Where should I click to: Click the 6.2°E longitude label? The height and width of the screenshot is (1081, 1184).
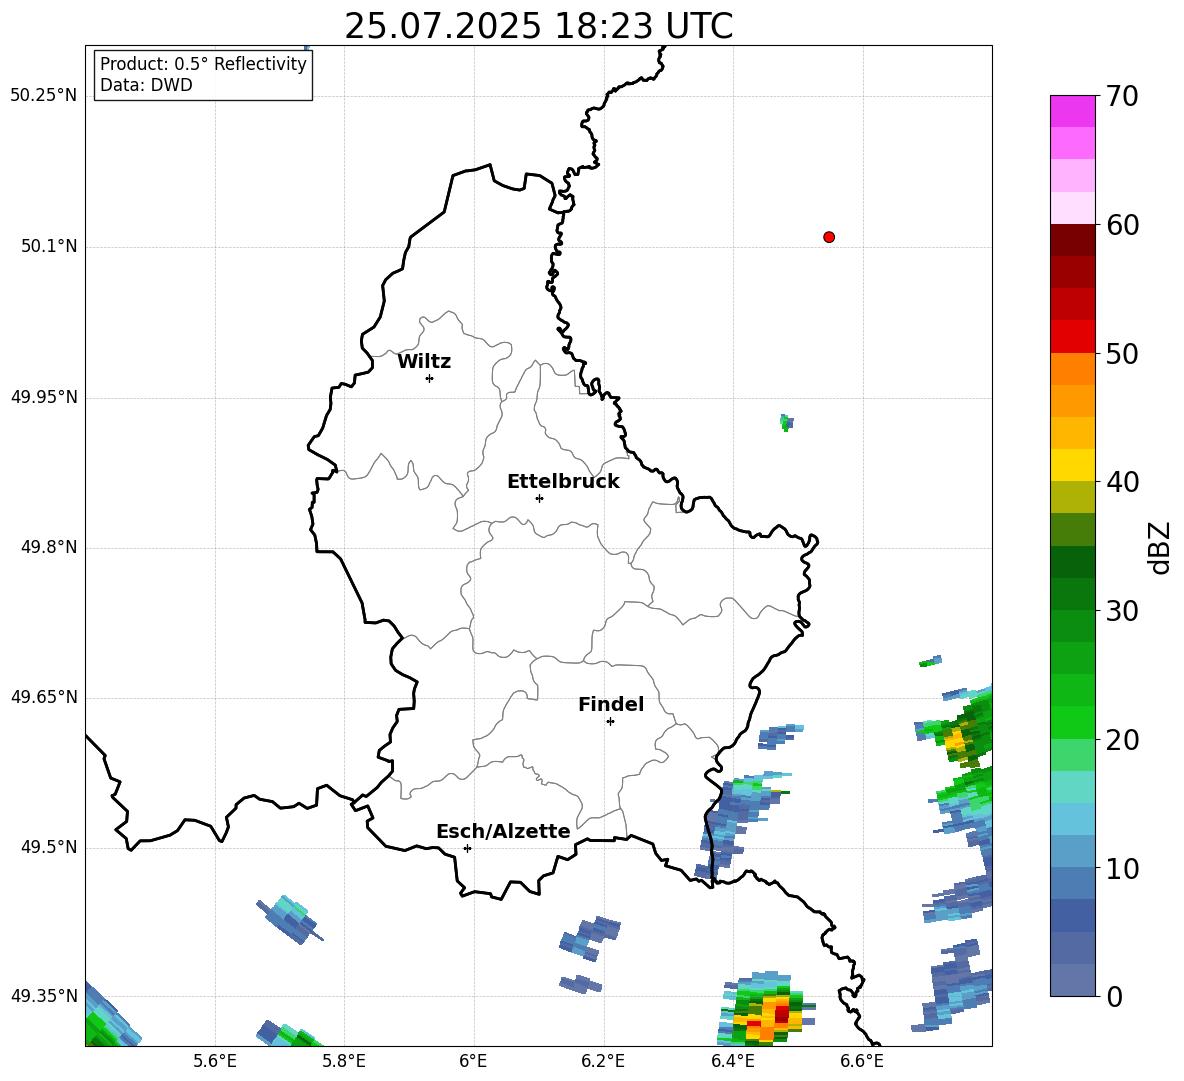[603, 1061]
